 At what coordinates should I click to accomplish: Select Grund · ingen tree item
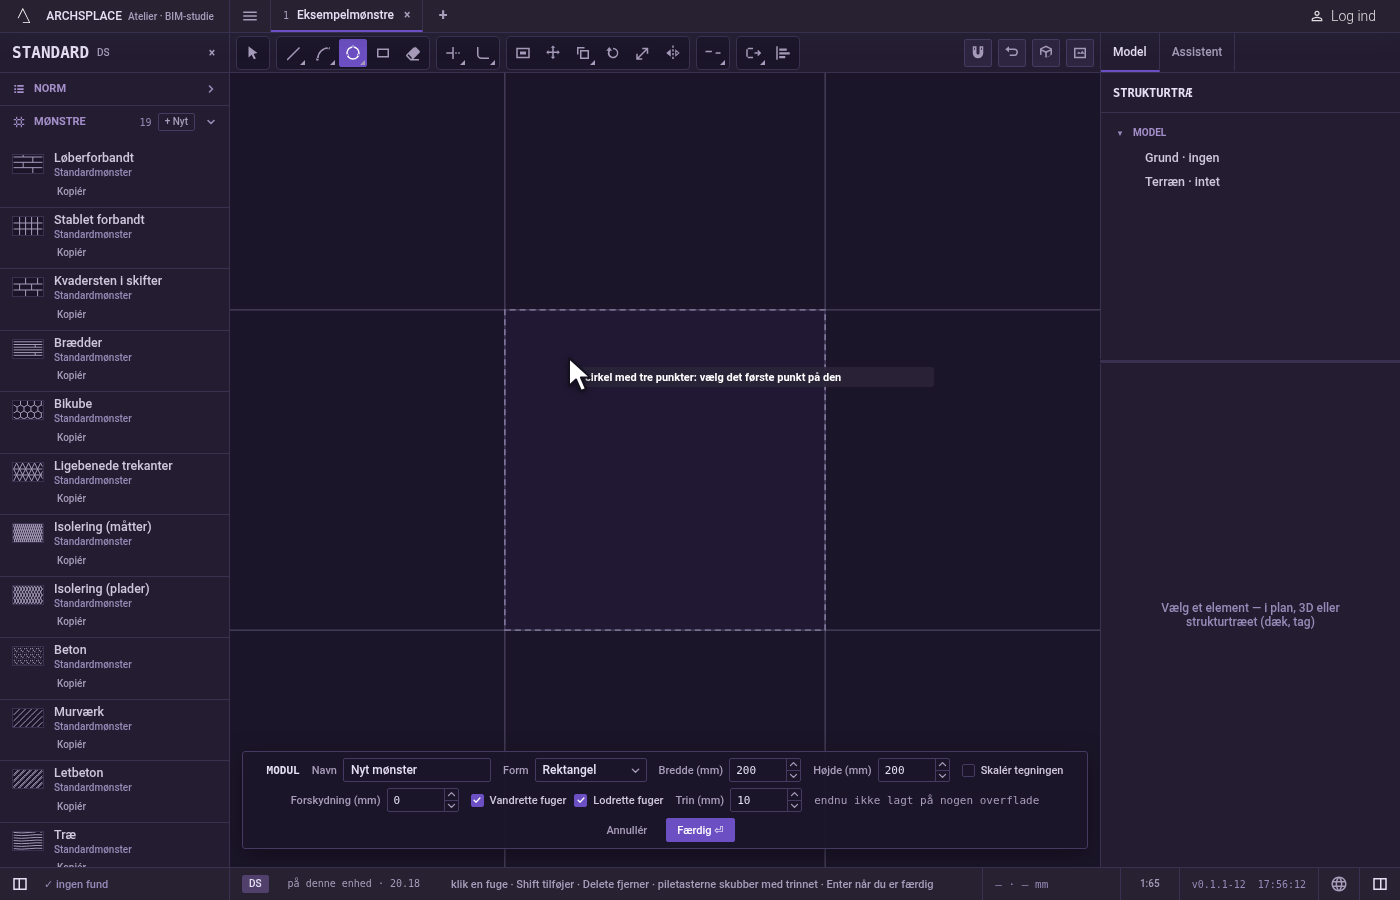[1182, 158]
